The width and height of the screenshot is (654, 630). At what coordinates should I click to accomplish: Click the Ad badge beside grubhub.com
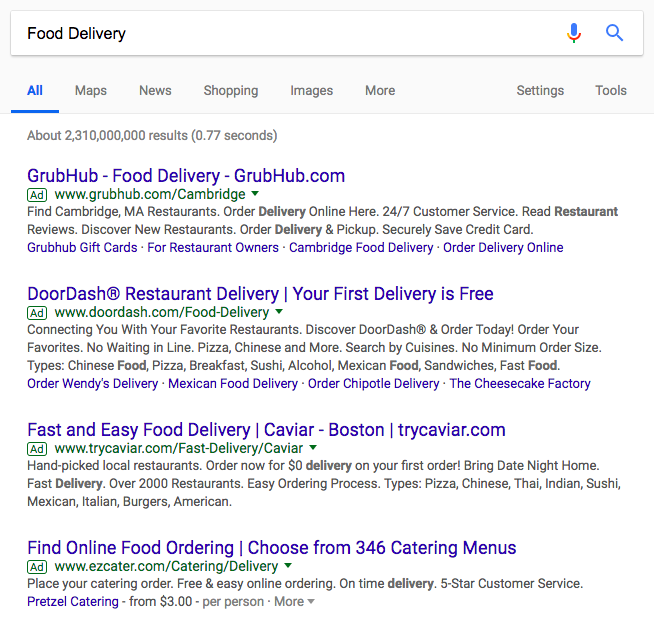click(37, 194)
